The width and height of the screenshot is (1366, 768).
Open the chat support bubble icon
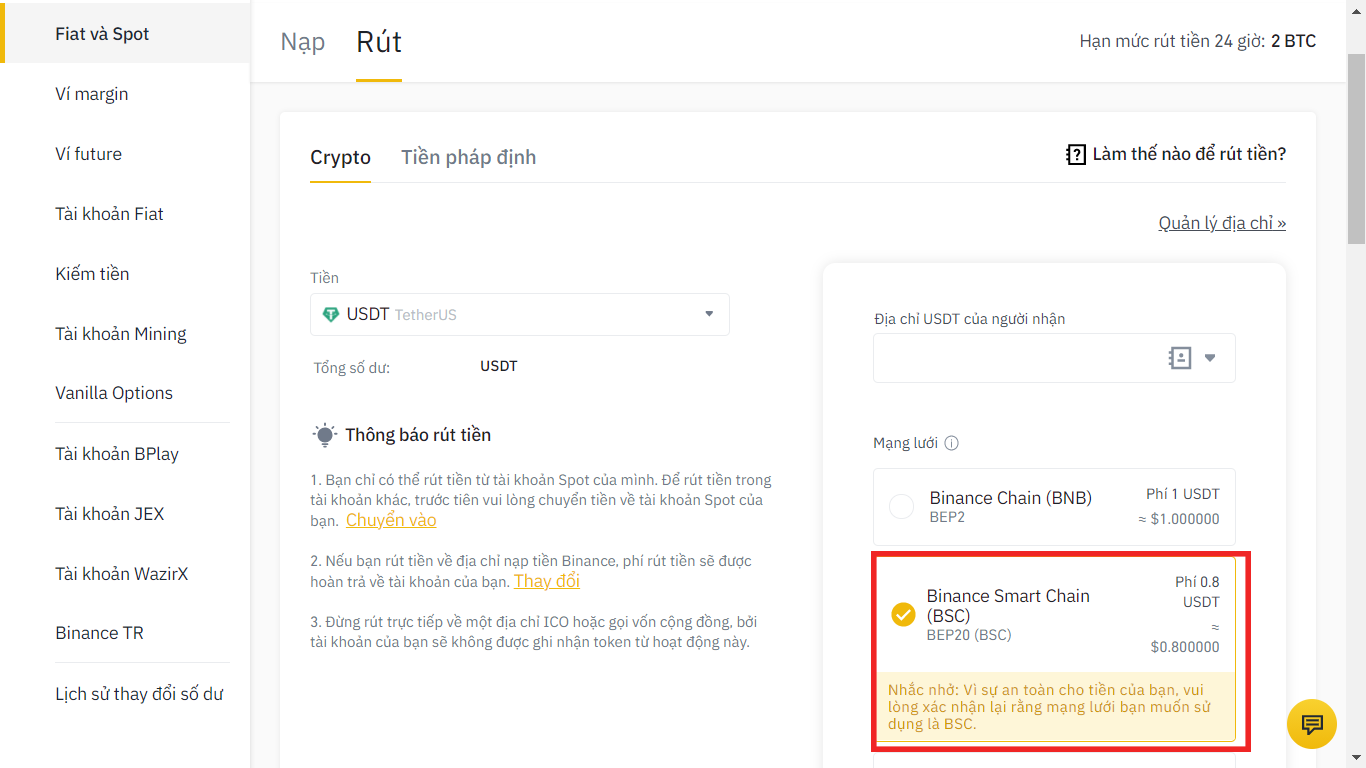(1312, 724)
